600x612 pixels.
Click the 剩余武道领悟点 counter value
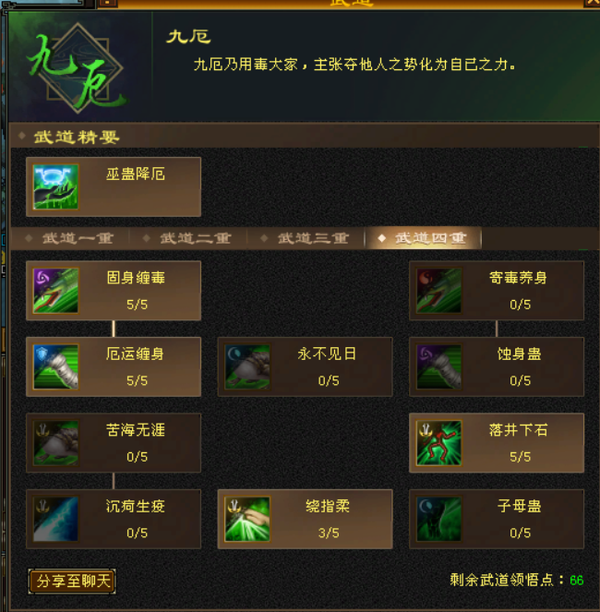click(x=576, y=580)
